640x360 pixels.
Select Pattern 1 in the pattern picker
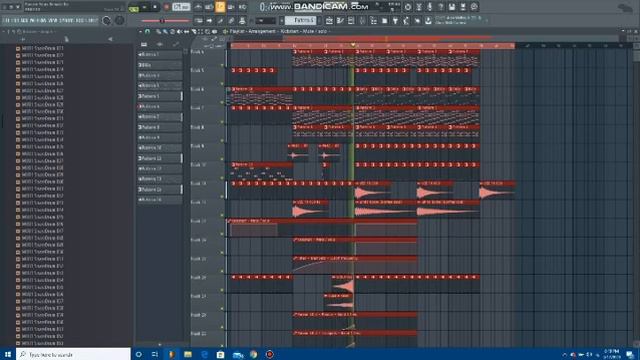pyautogui.click(x=160, y=54)
